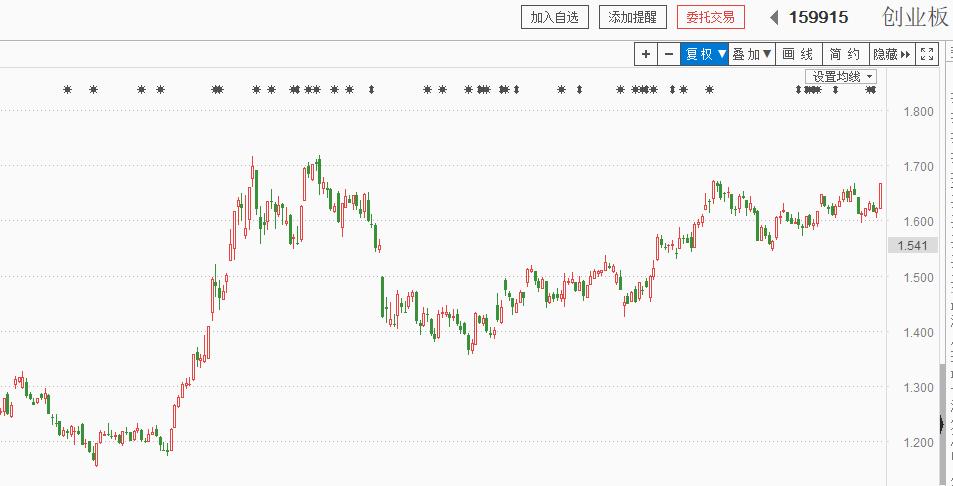Open the 设置均线 moving average dropdown

coord(842,76)
